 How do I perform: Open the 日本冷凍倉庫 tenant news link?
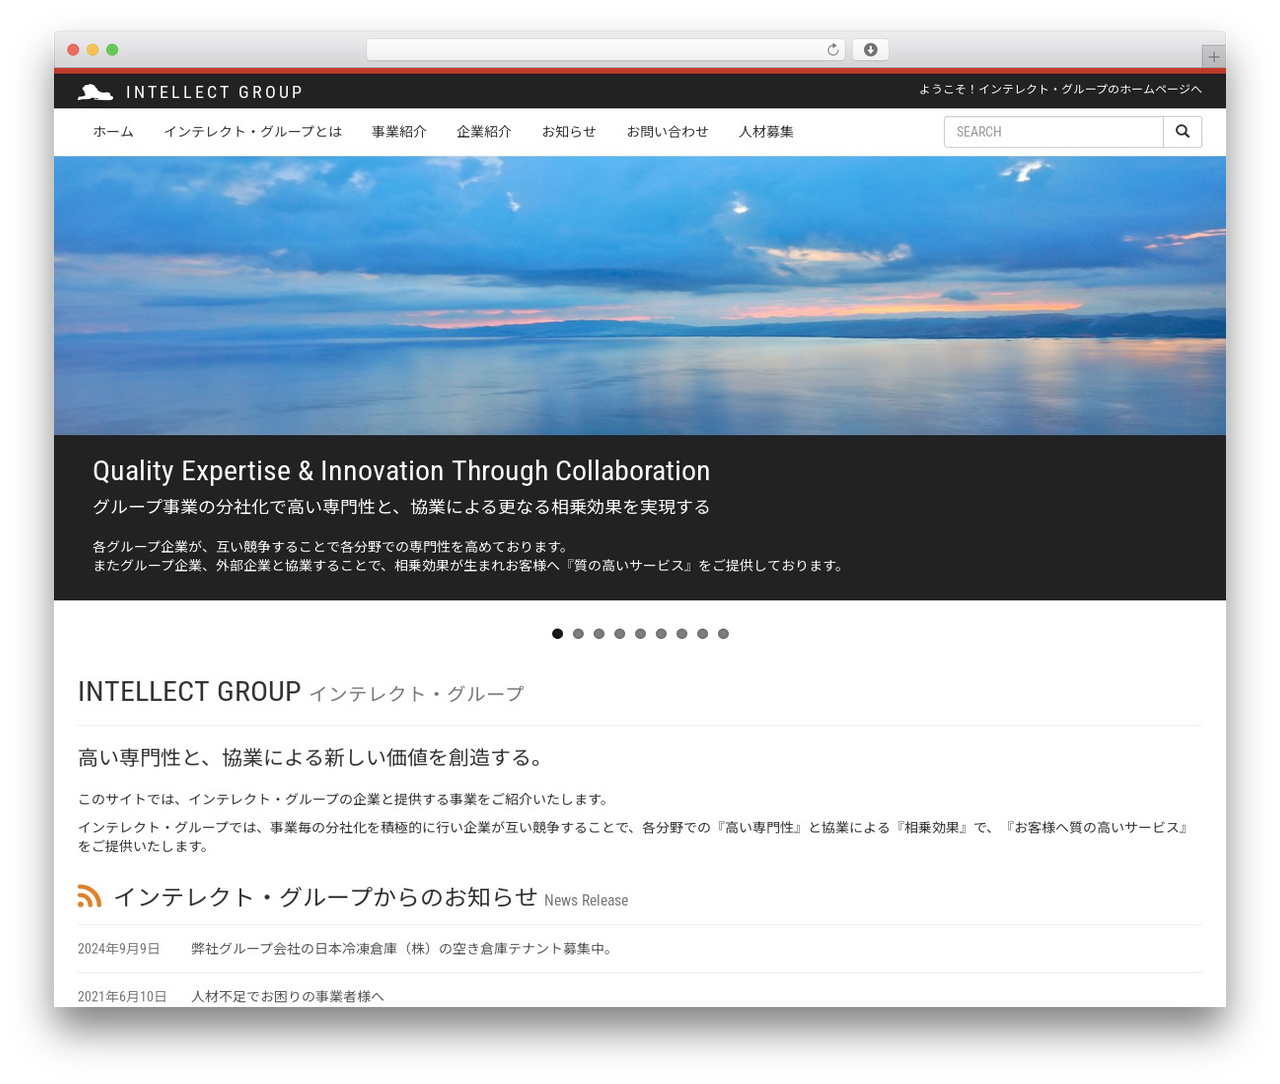pos(401,949)
